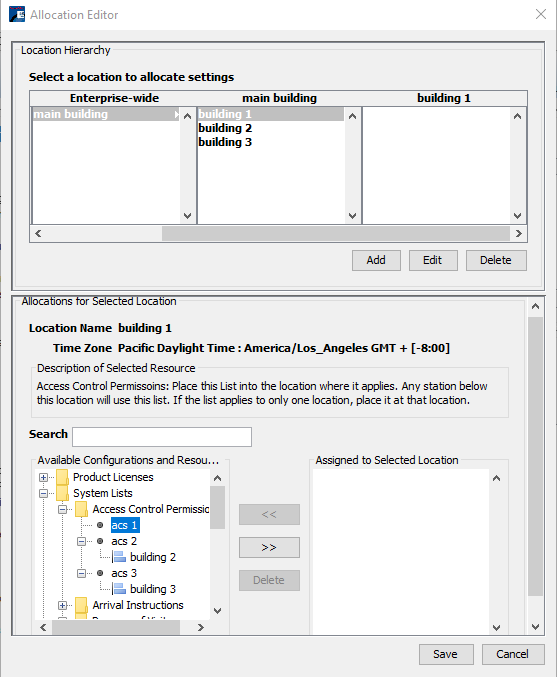
Task: Click the Arrival Instructions folder icon
Action: 81,605
